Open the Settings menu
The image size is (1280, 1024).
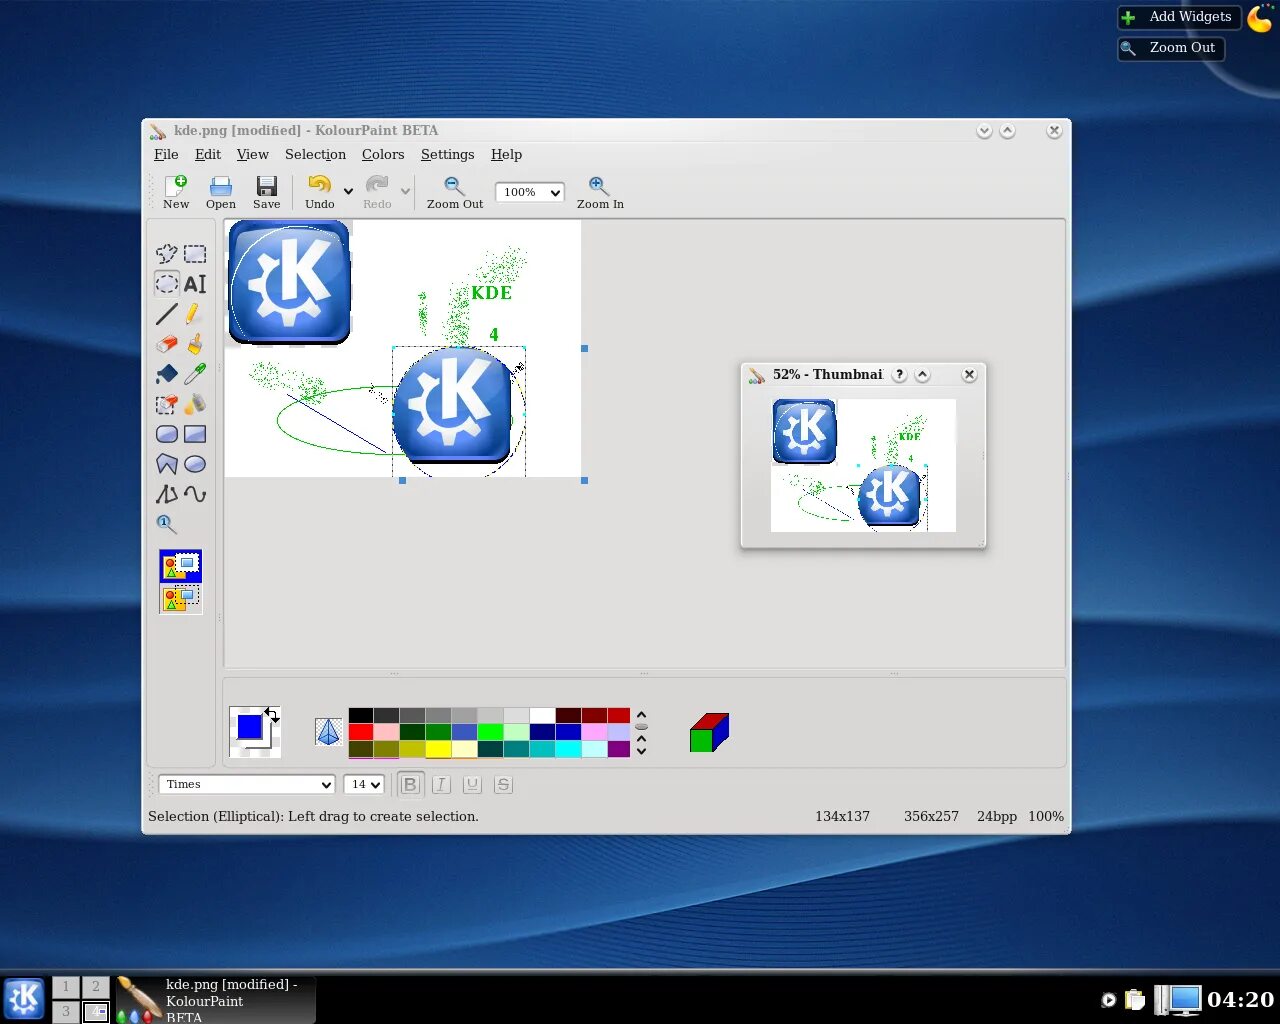coord(447,154)
